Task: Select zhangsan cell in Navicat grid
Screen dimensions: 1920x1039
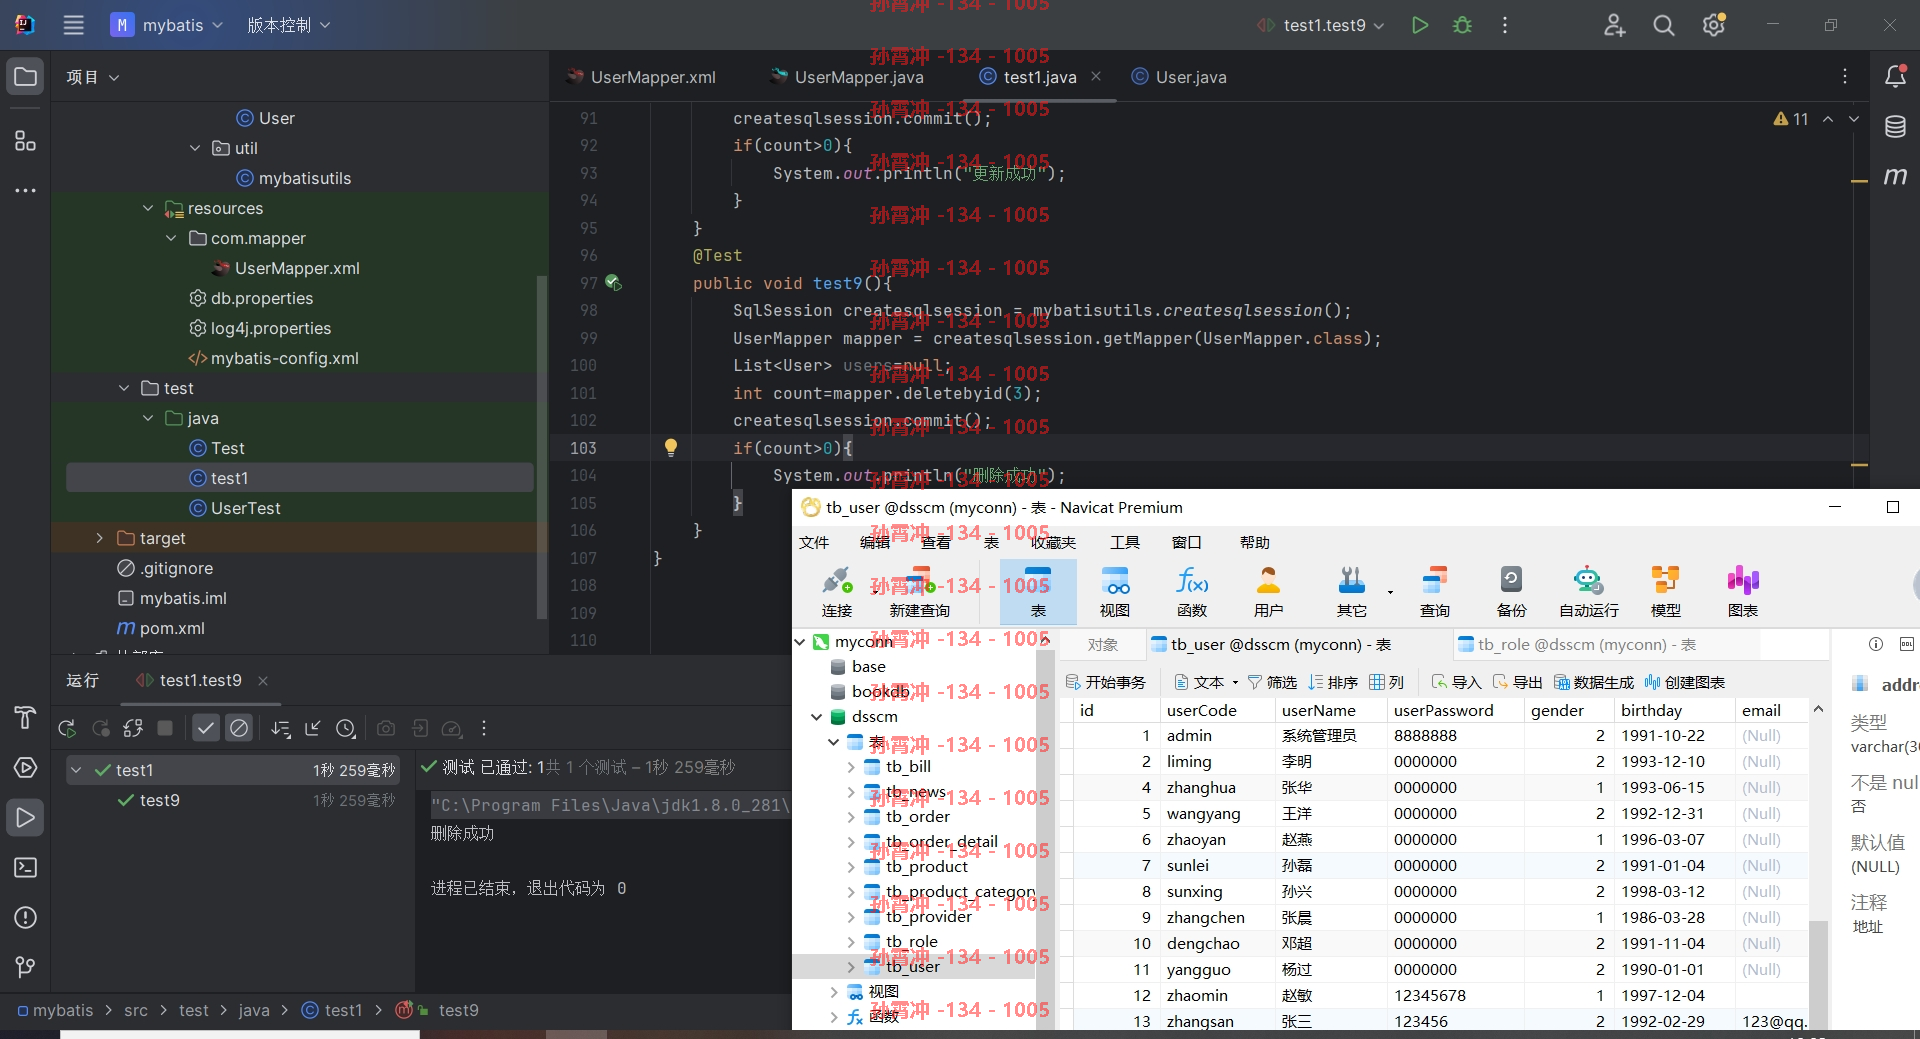Action: [x=1217, y=1021]
